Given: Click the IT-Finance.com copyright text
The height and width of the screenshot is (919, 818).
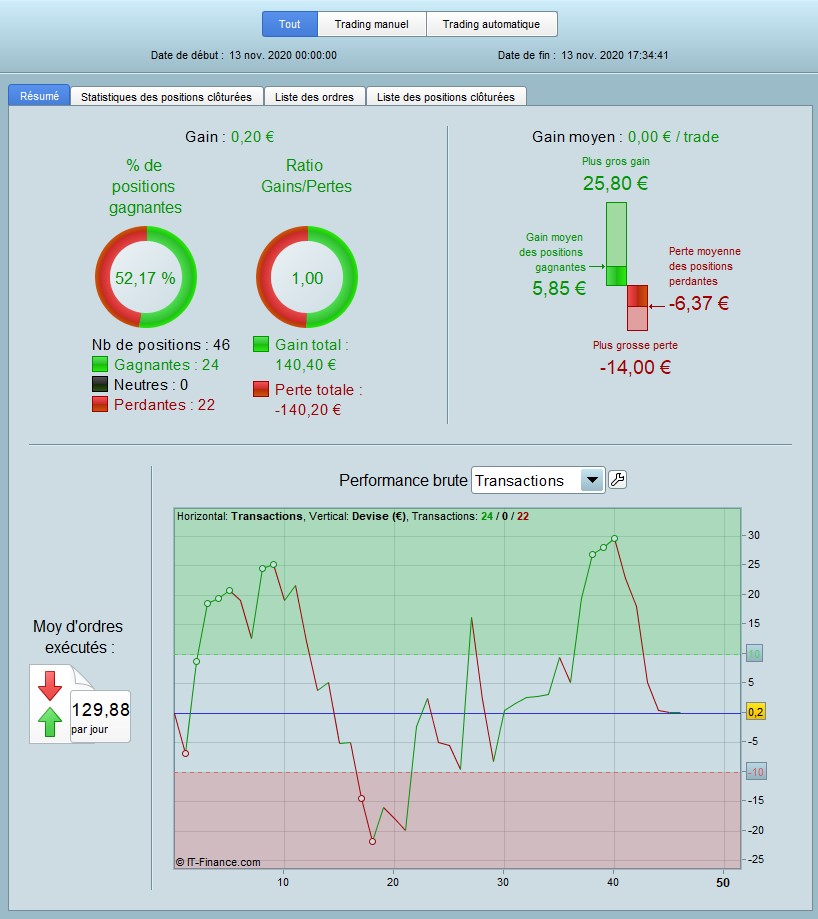Looking at the screenshot, I should click(218, 862).
